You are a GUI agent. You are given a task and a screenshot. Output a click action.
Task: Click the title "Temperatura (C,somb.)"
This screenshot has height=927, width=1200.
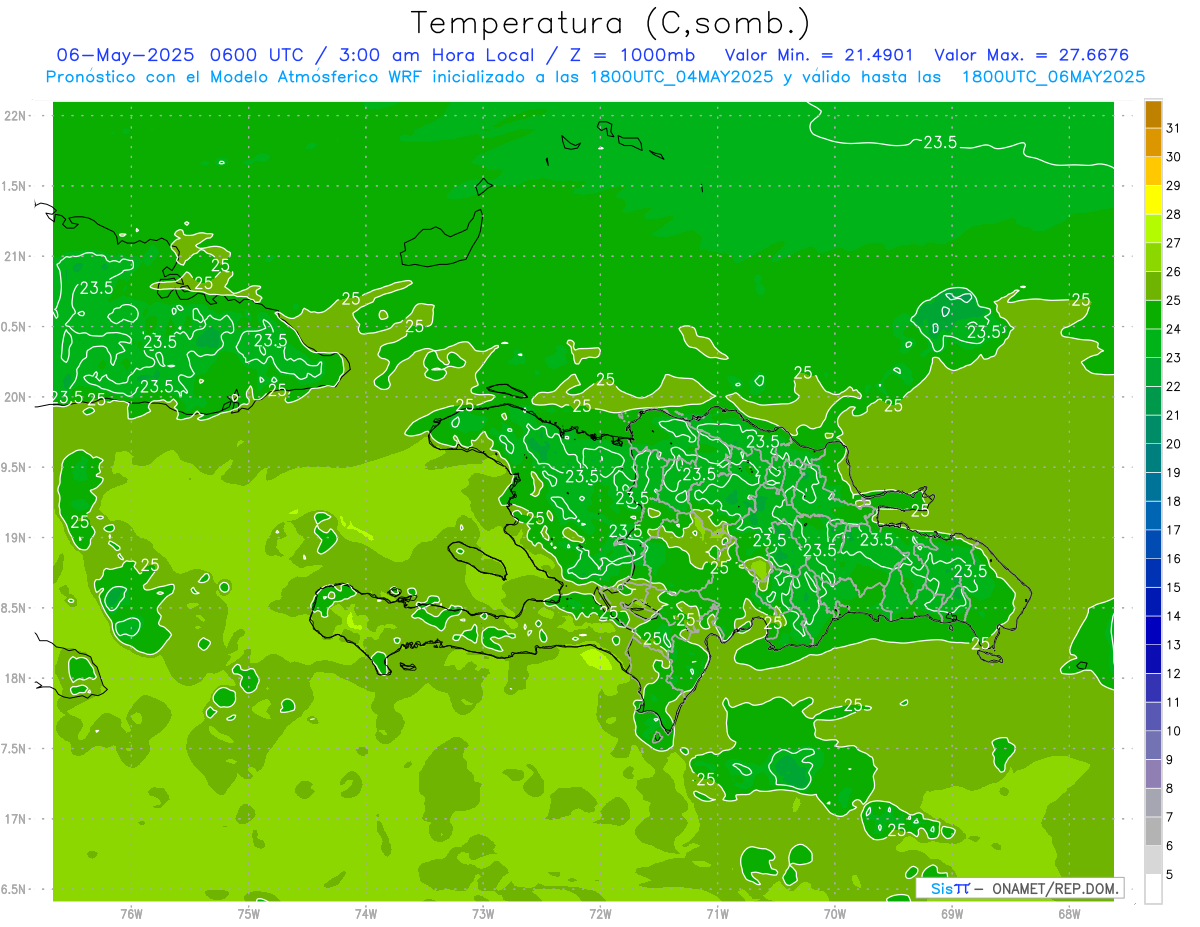click(611, 24)
